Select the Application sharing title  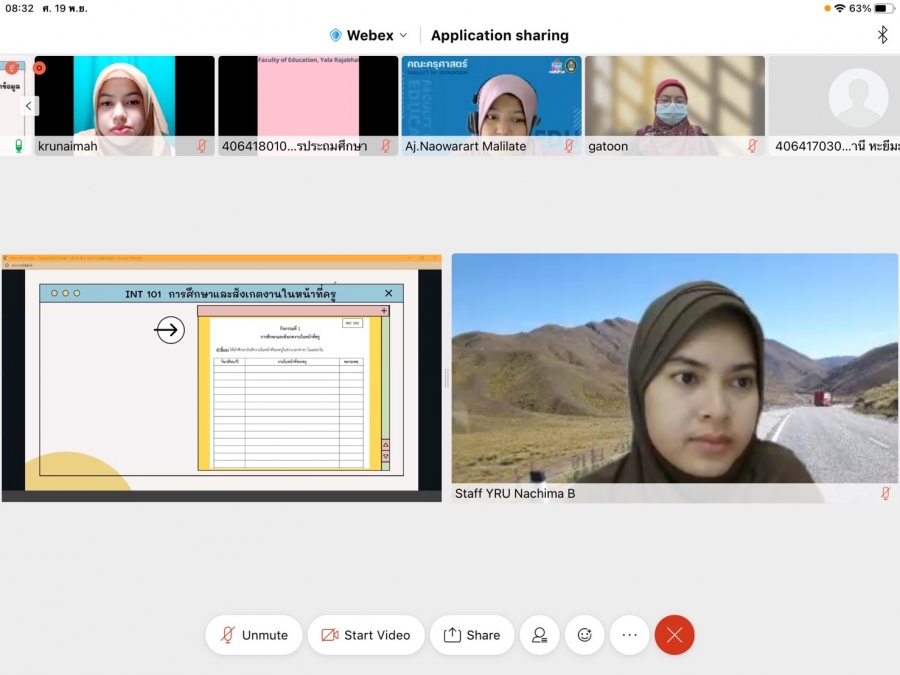click(499, 35)
